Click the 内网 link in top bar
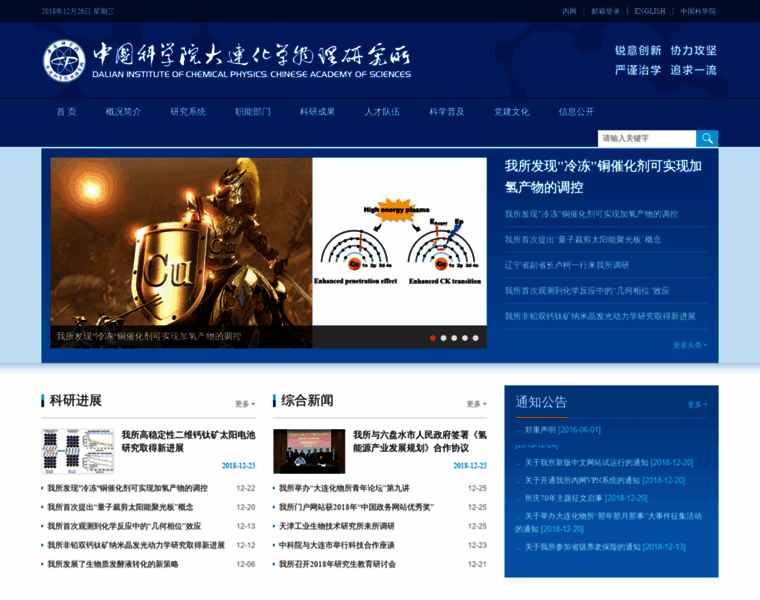 (x=569, y=11)
